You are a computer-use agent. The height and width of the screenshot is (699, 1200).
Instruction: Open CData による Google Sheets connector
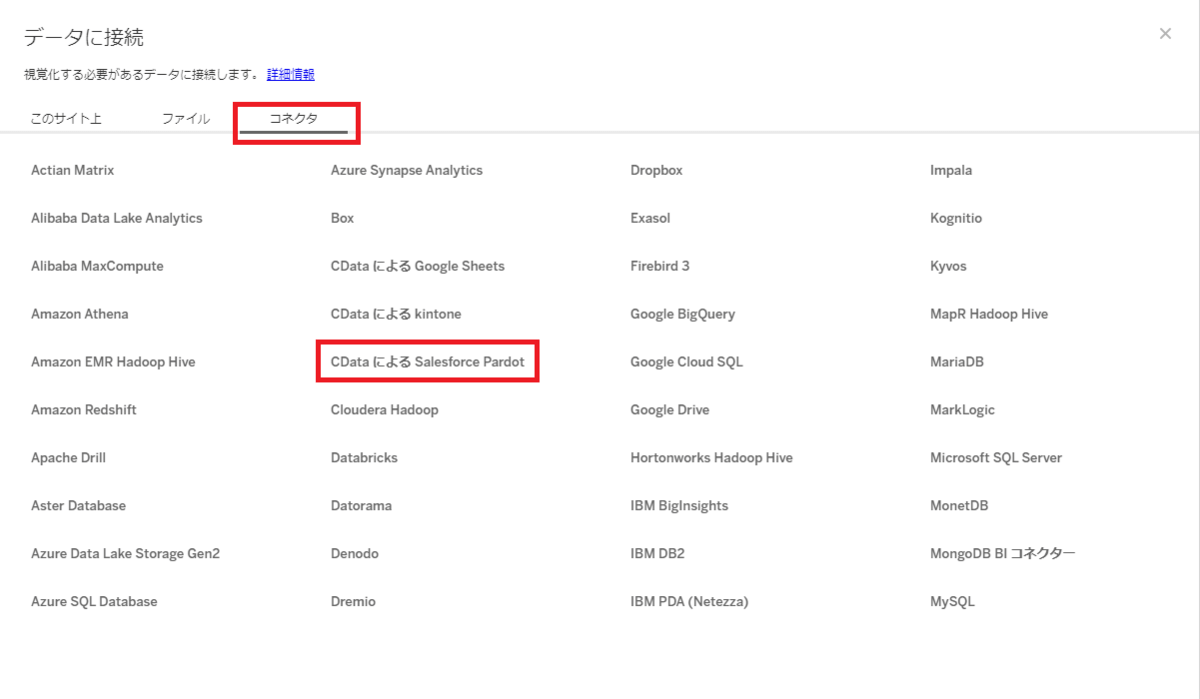(418, 266)
